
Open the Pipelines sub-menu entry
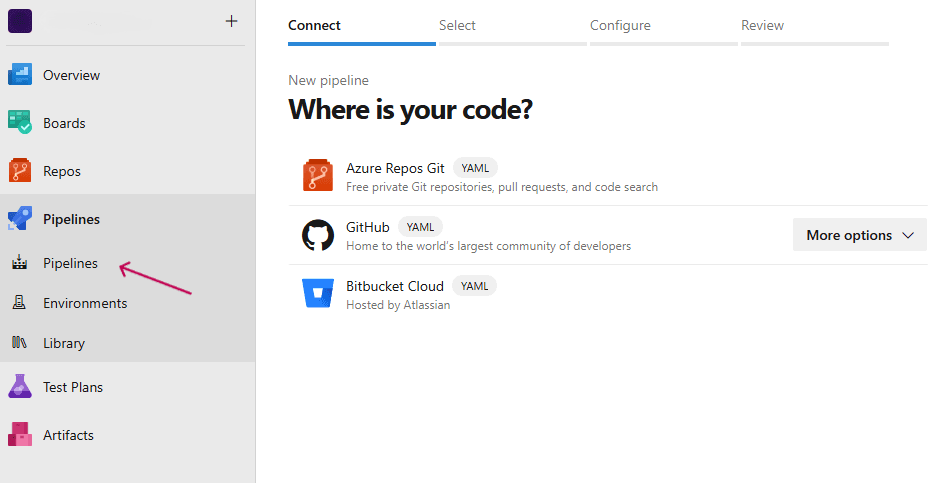[70, 263]
